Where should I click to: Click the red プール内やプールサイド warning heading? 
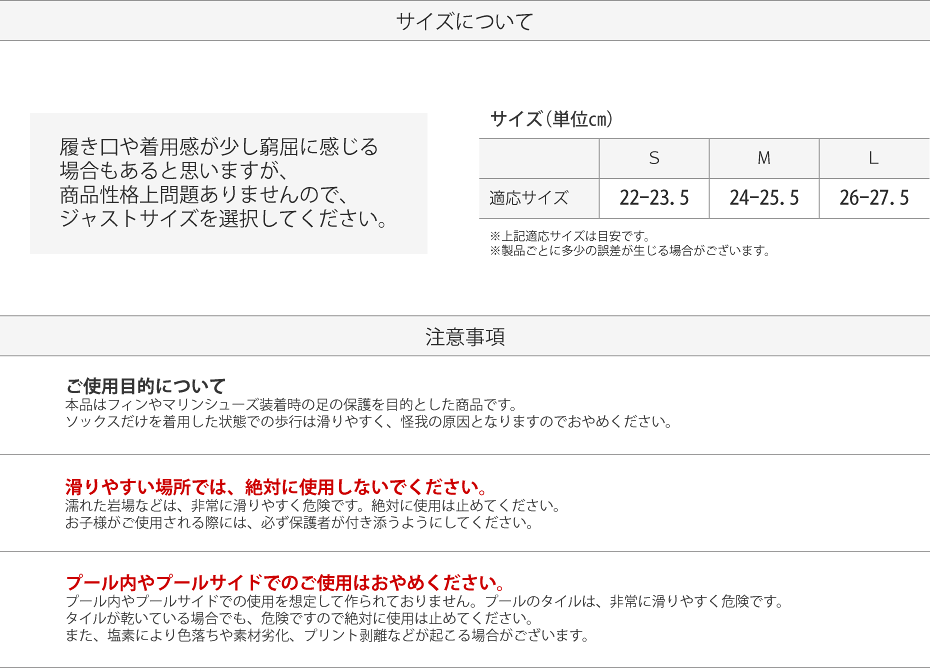click(x=285, y=583)
